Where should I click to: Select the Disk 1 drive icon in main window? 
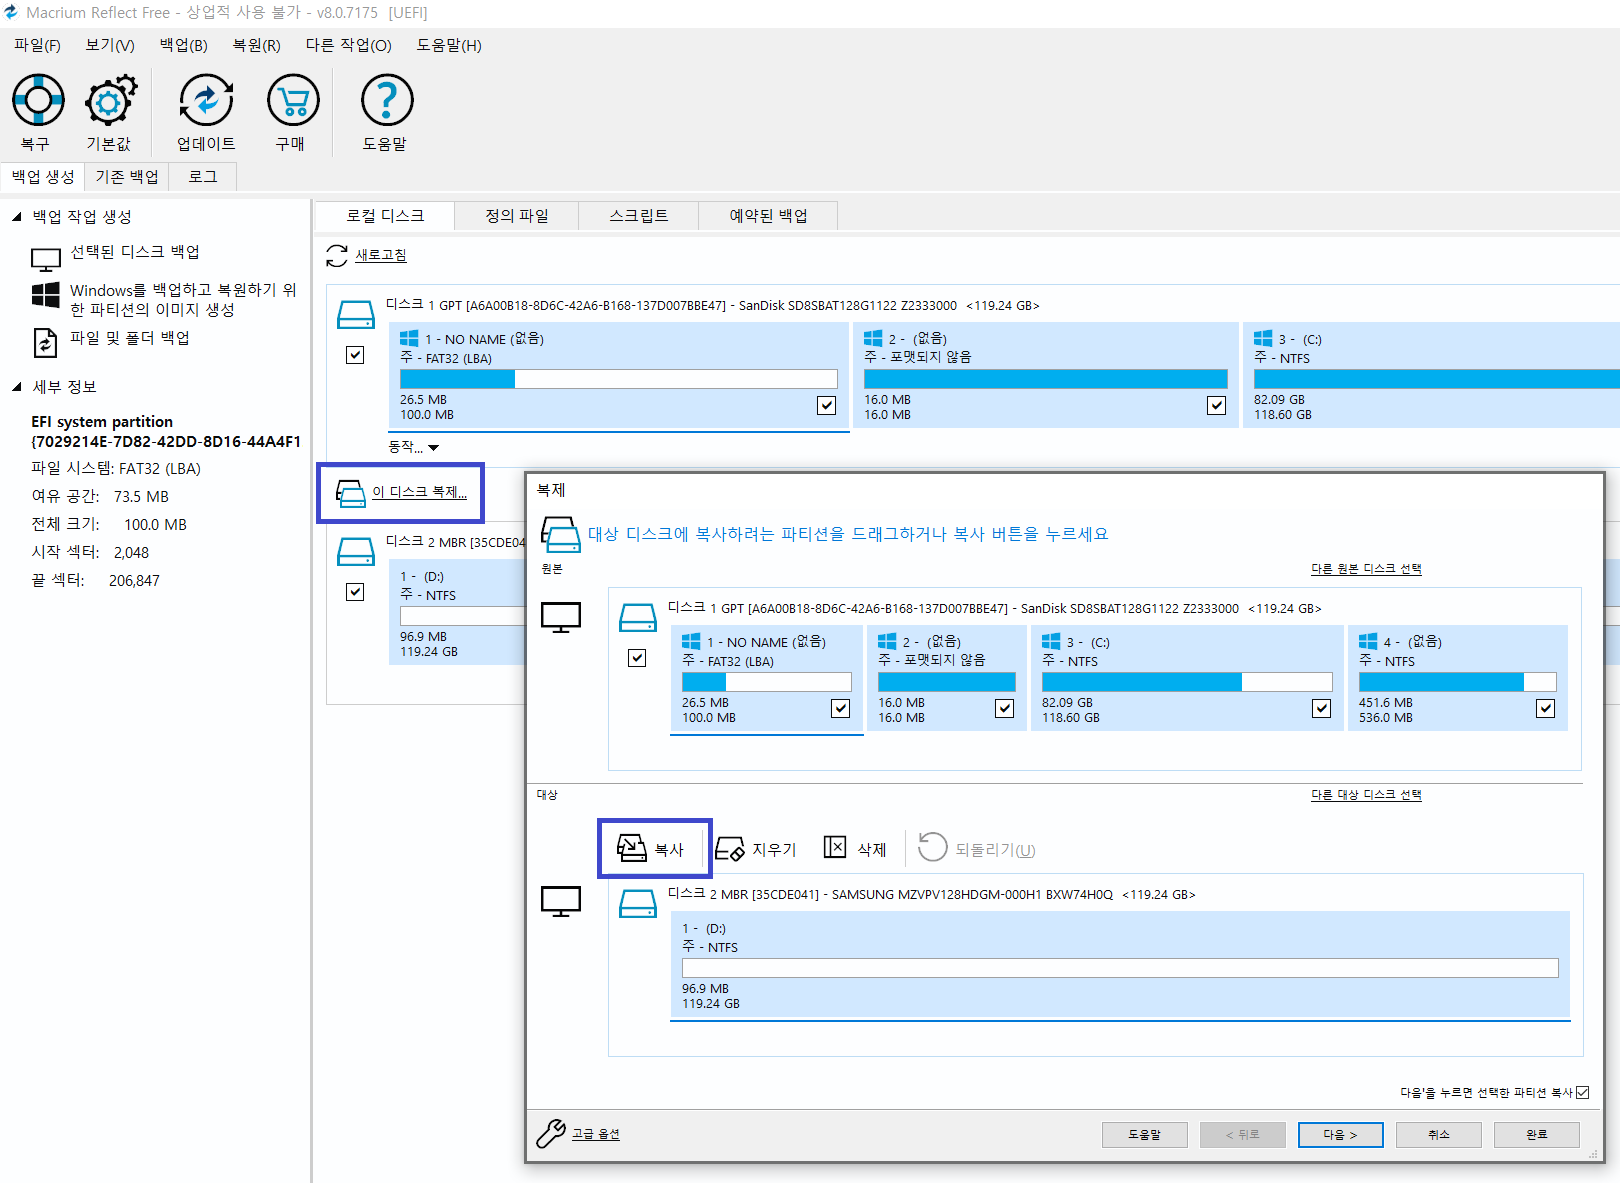tap(356, 315)
